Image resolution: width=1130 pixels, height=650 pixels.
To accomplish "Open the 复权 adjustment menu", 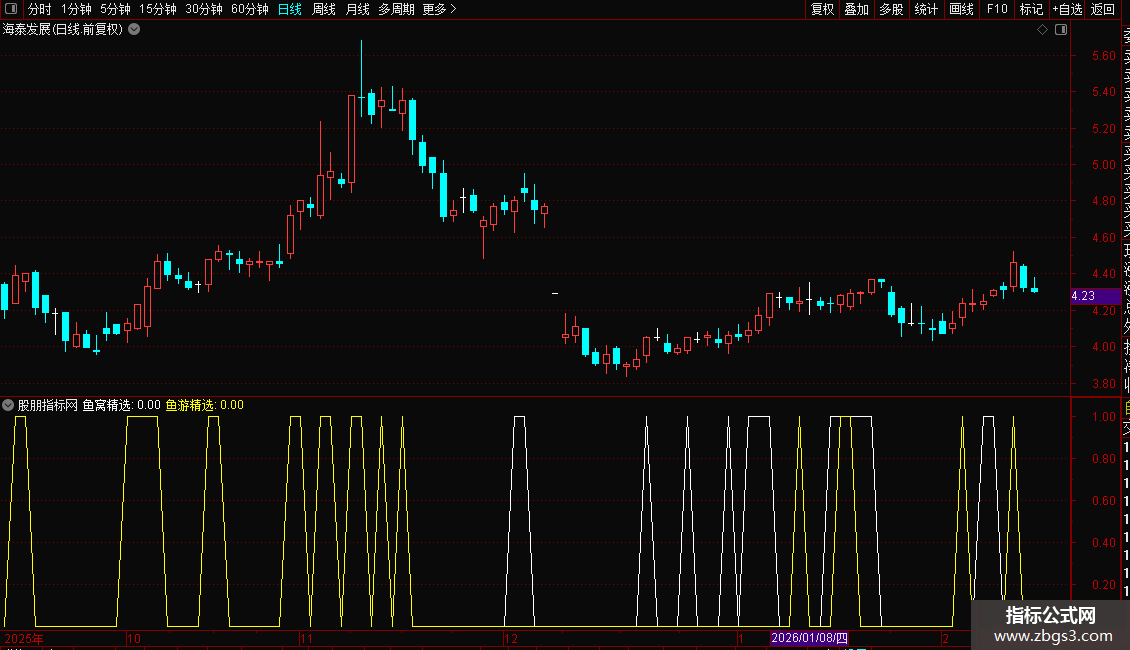I will [822, 9].
